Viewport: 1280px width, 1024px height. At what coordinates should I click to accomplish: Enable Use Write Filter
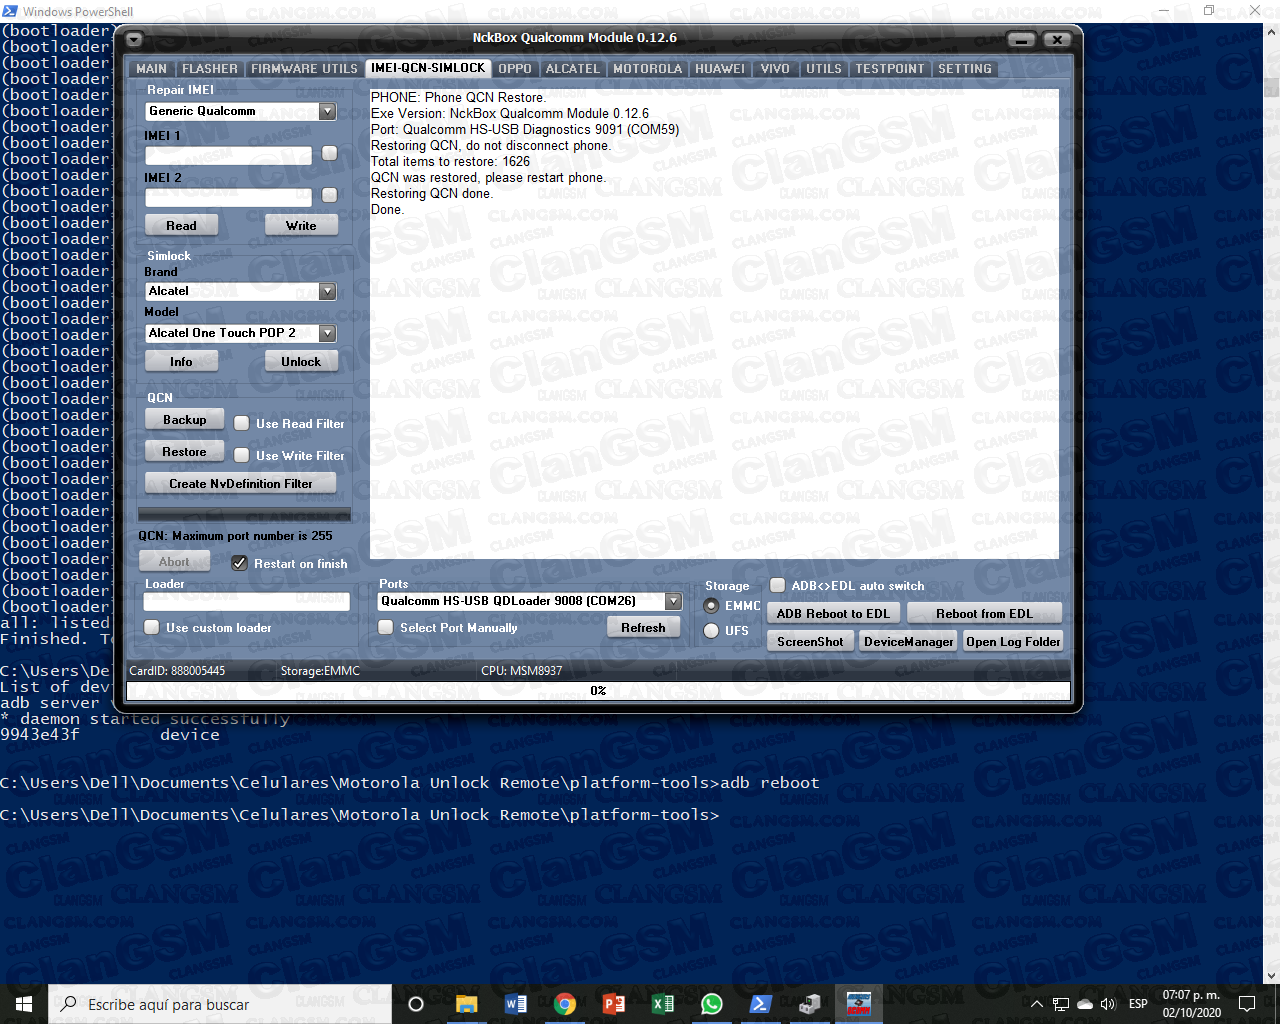(242, 455)
